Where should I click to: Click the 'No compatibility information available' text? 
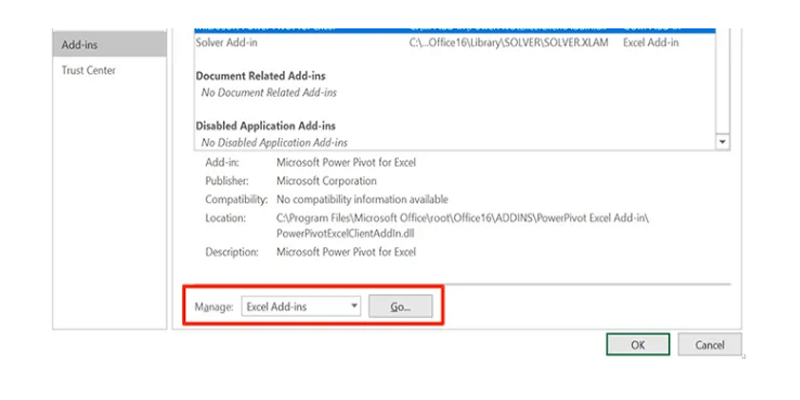(x=361, y=199)
